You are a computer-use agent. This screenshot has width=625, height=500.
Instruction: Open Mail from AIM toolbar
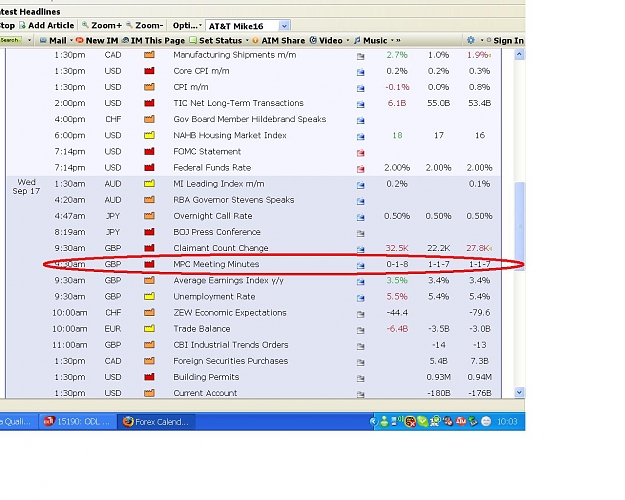53,41
